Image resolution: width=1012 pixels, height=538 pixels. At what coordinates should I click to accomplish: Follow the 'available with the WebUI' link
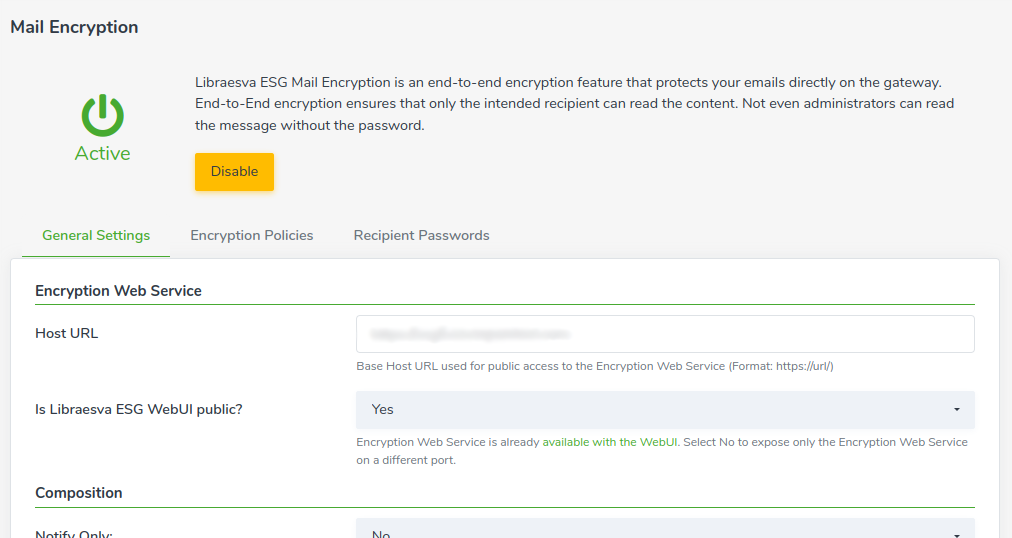coord(610,442)
